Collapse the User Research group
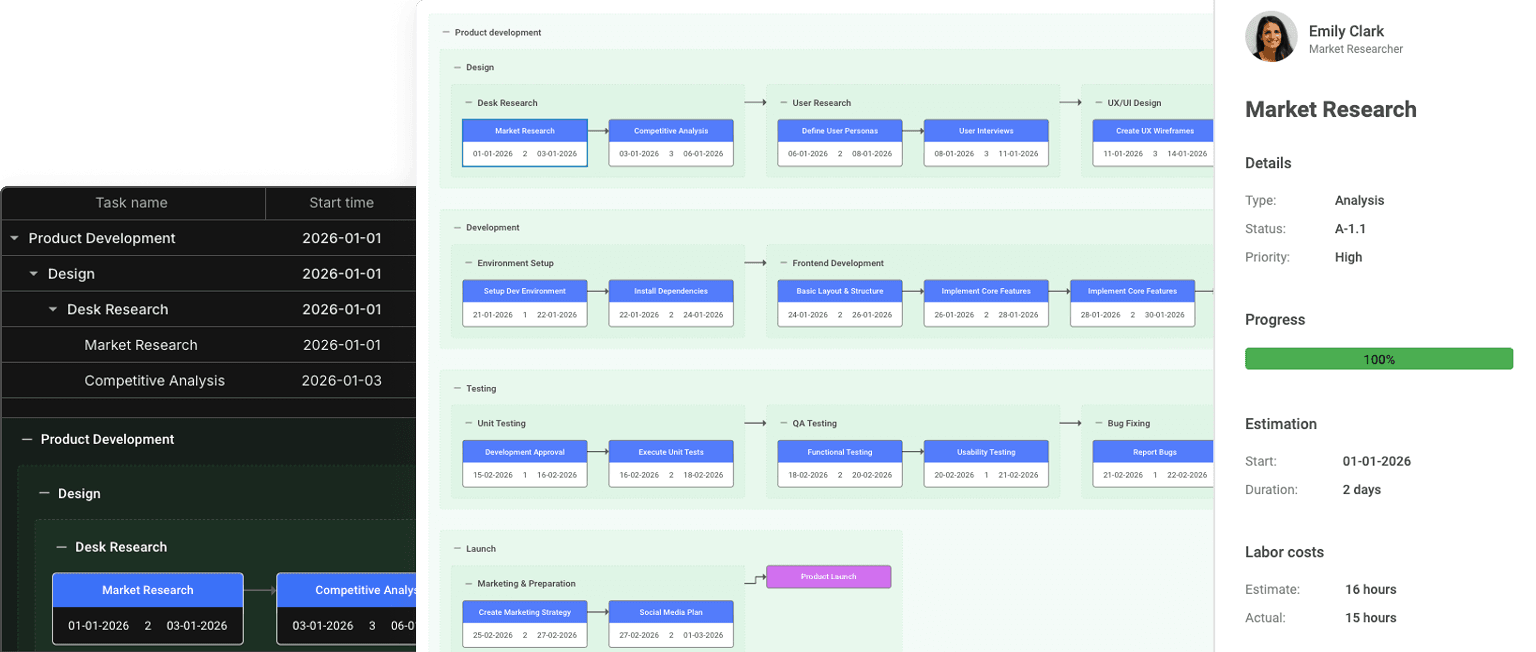1536x652 pixels. coord(783,103)
